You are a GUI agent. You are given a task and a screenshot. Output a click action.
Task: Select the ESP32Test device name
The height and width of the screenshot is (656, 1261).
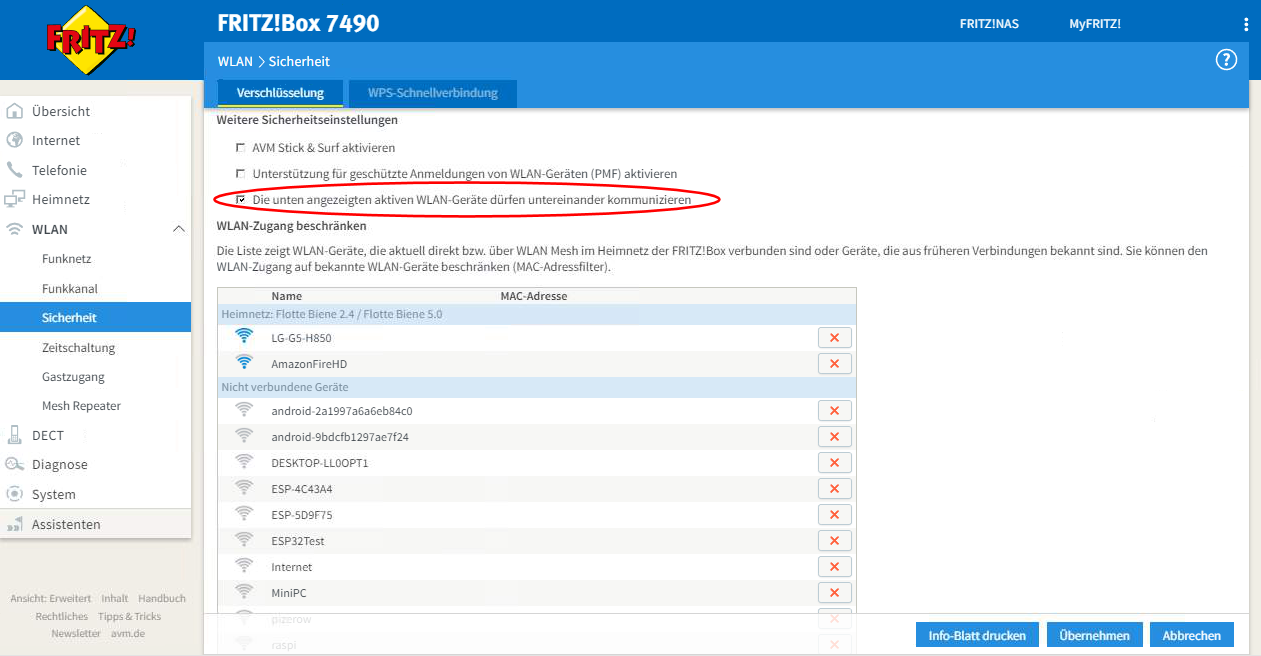click(x=298, y=541)
